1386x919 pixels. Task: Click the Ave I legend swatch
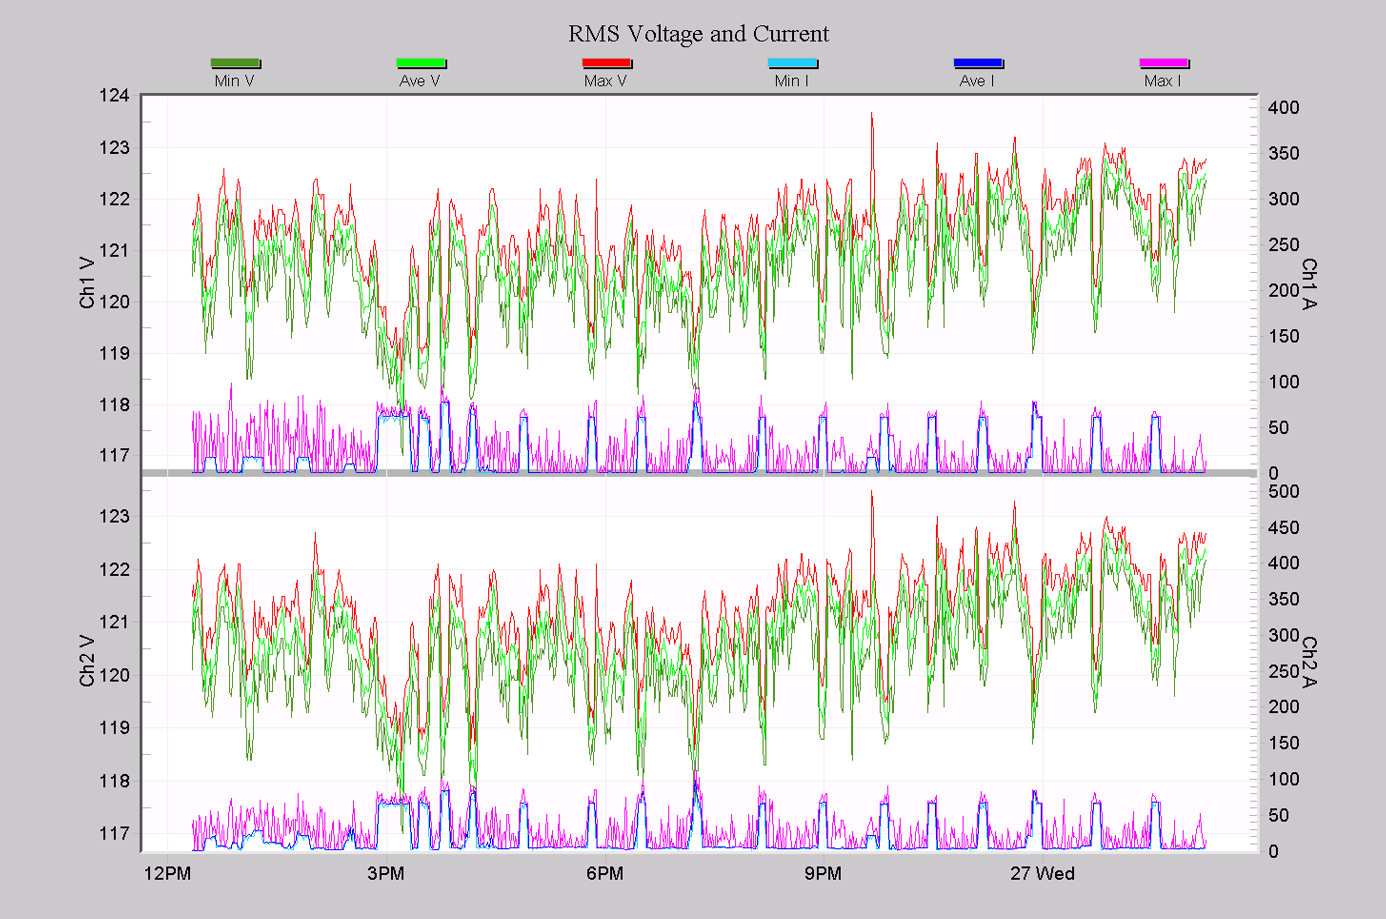coord(977,63)
